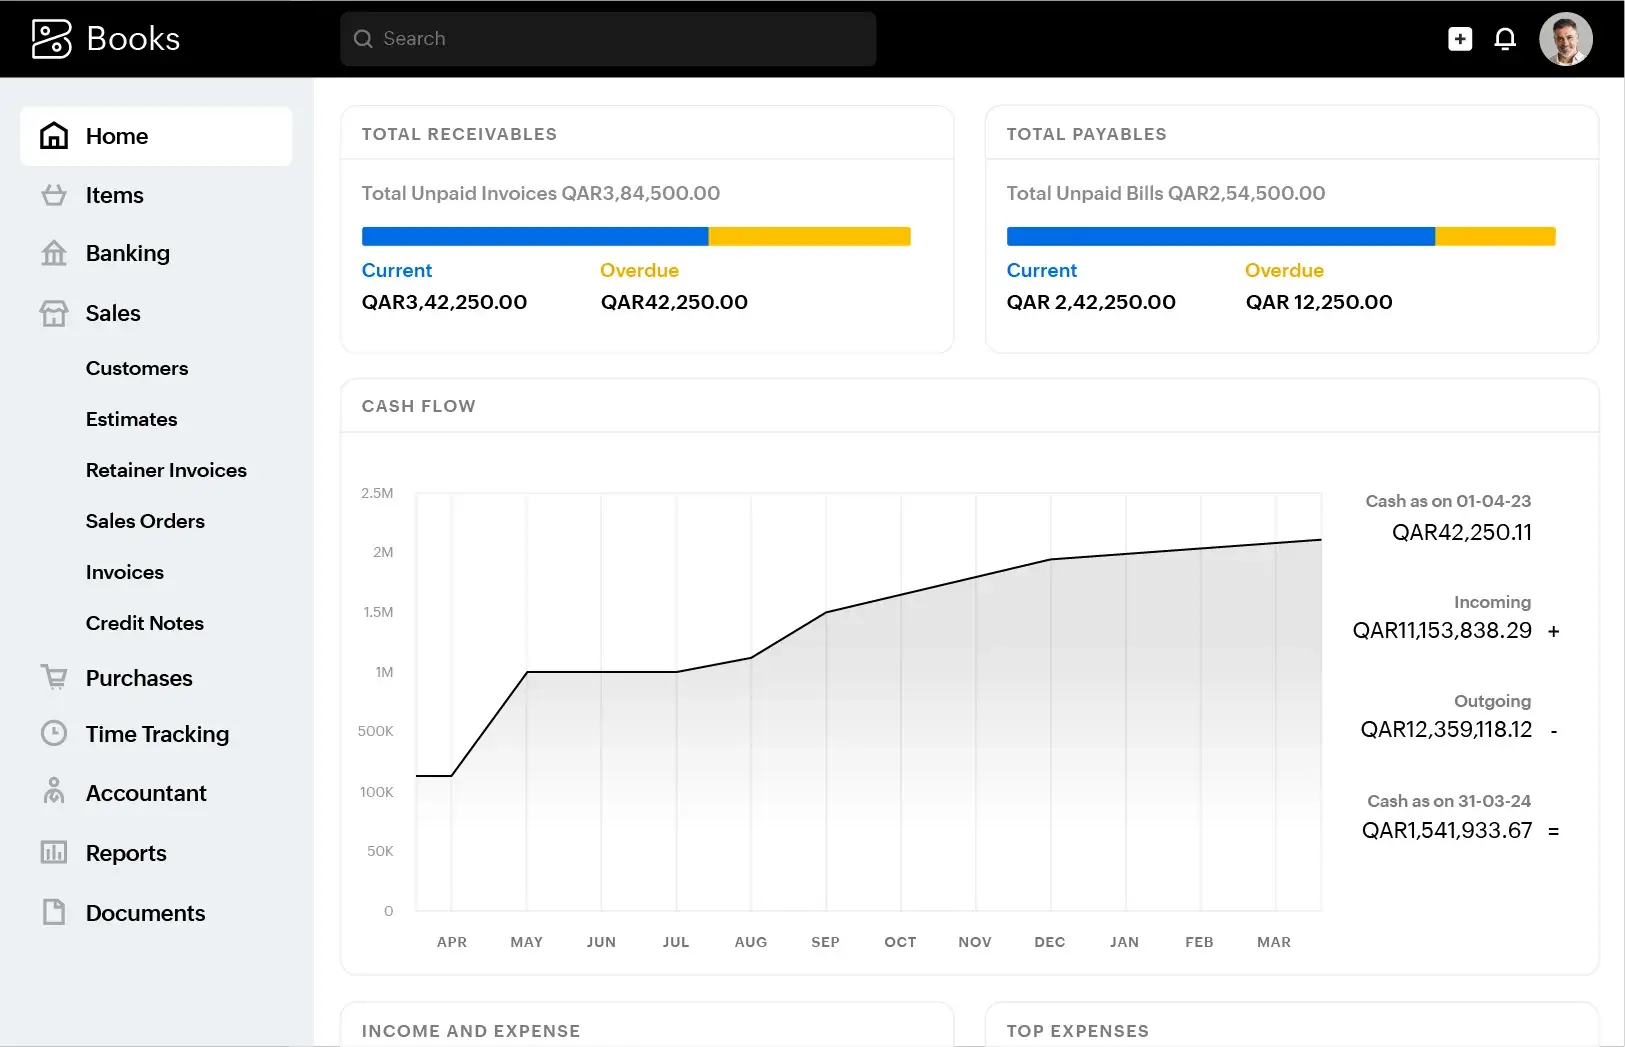This screenshot has height=1047, width=1625.
Task: Click the Documents sidebar icon
Action: (53, 912)
